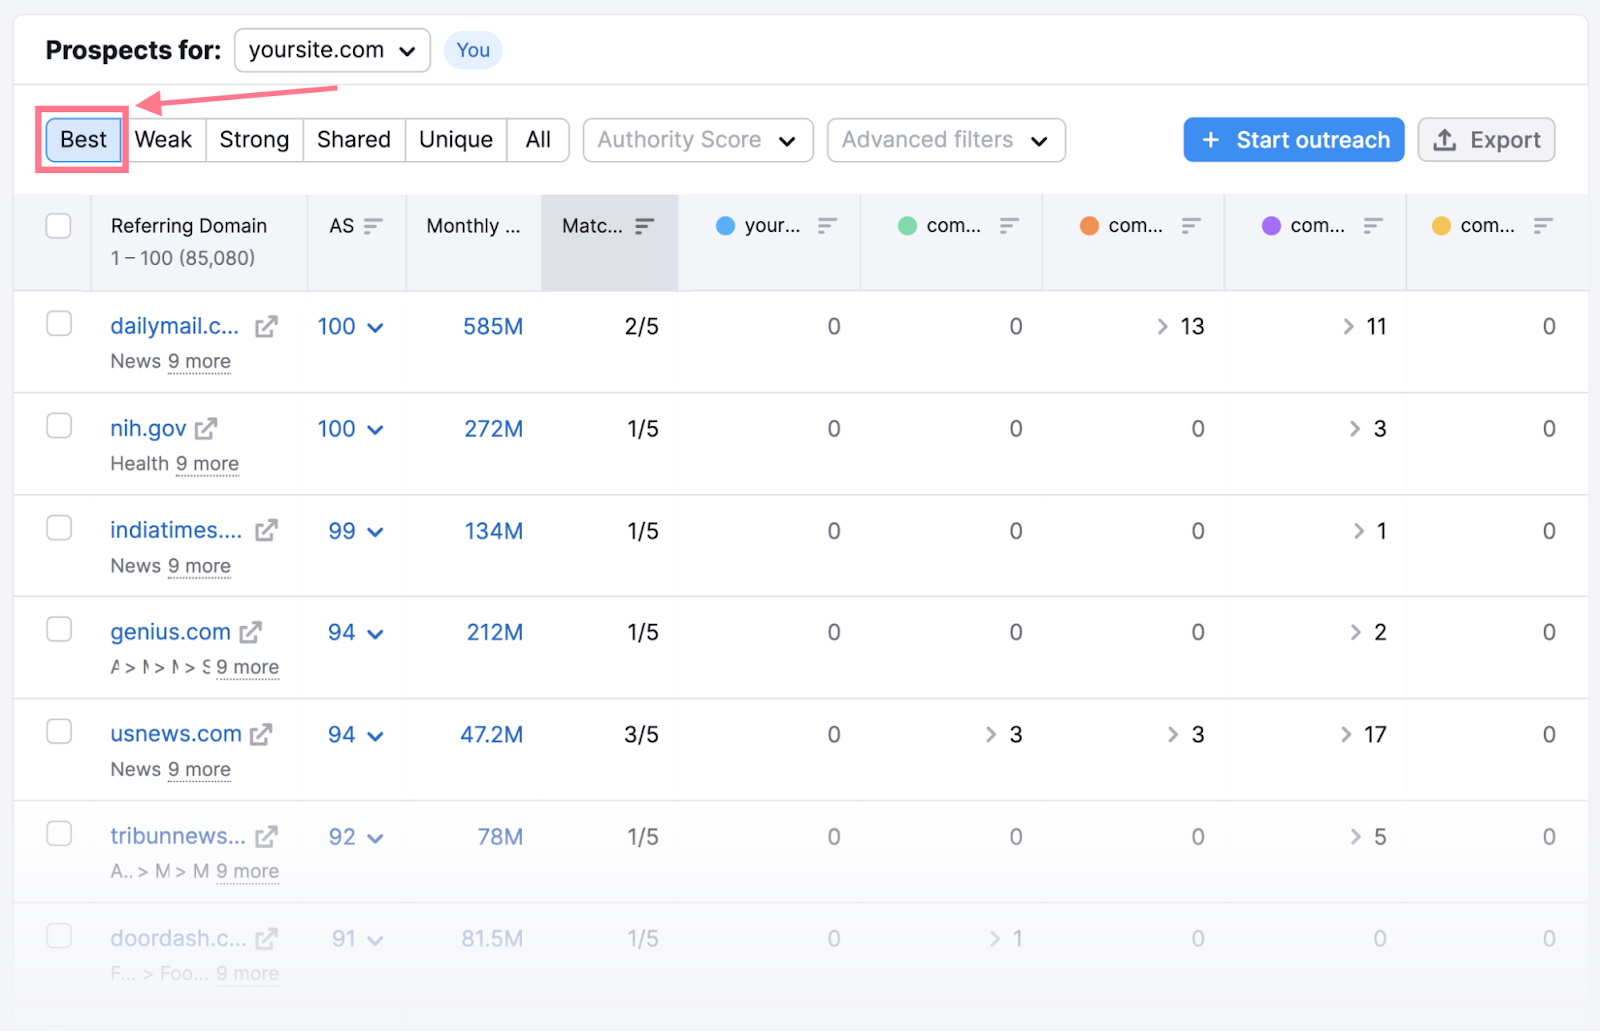The height and width of the screenshot is (1032, 1600).
Task: Open nih.gov via its external link icon
Action: pyautogui.click(x=207, y=428)
